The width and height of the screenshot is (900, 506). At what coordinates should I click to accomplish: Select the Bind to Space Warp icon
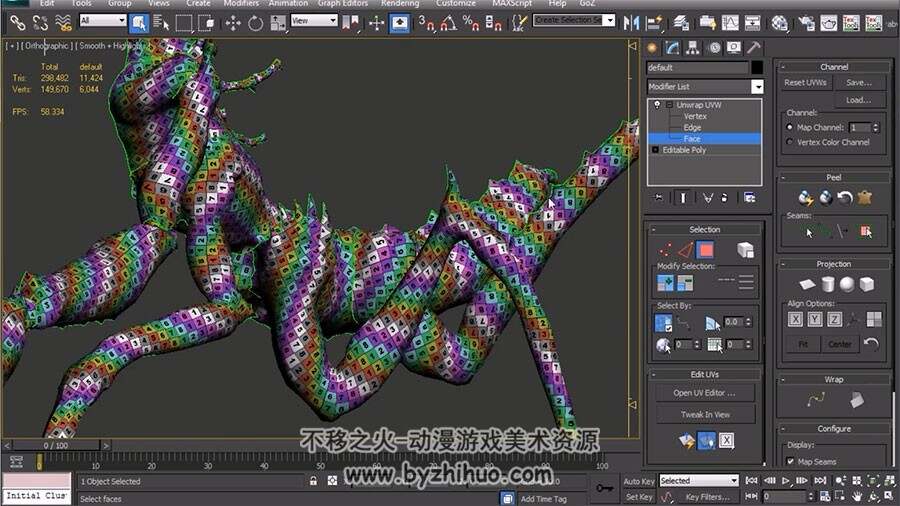(63, 23)
